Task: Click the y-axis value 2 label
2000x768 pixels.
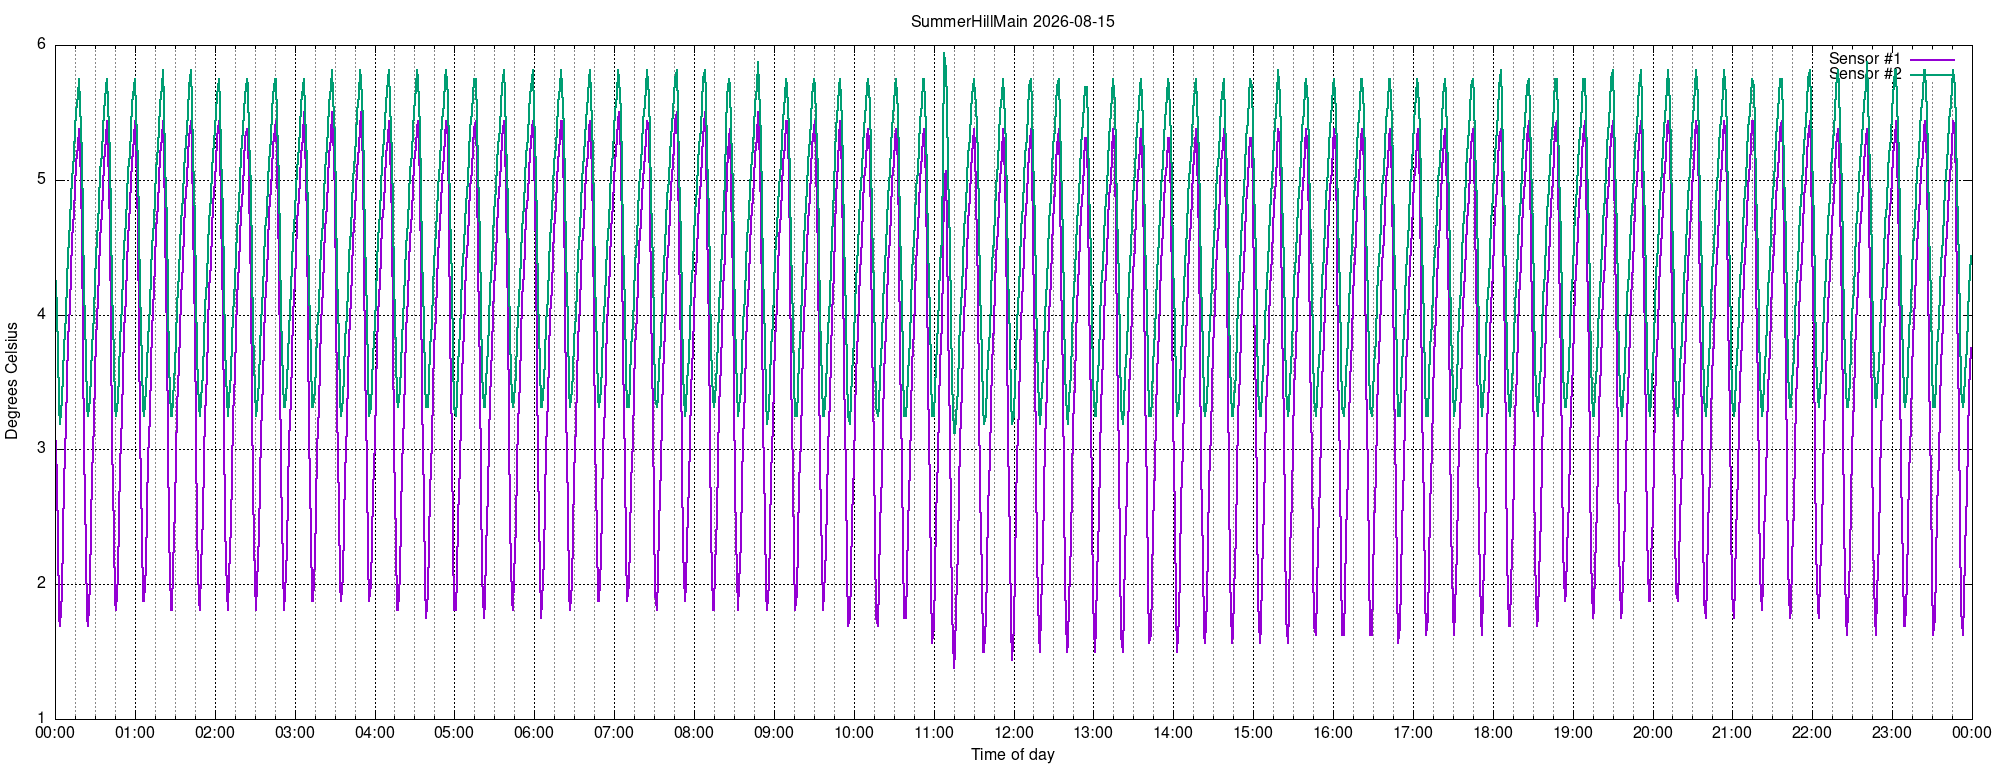Action: coord(41,583)
